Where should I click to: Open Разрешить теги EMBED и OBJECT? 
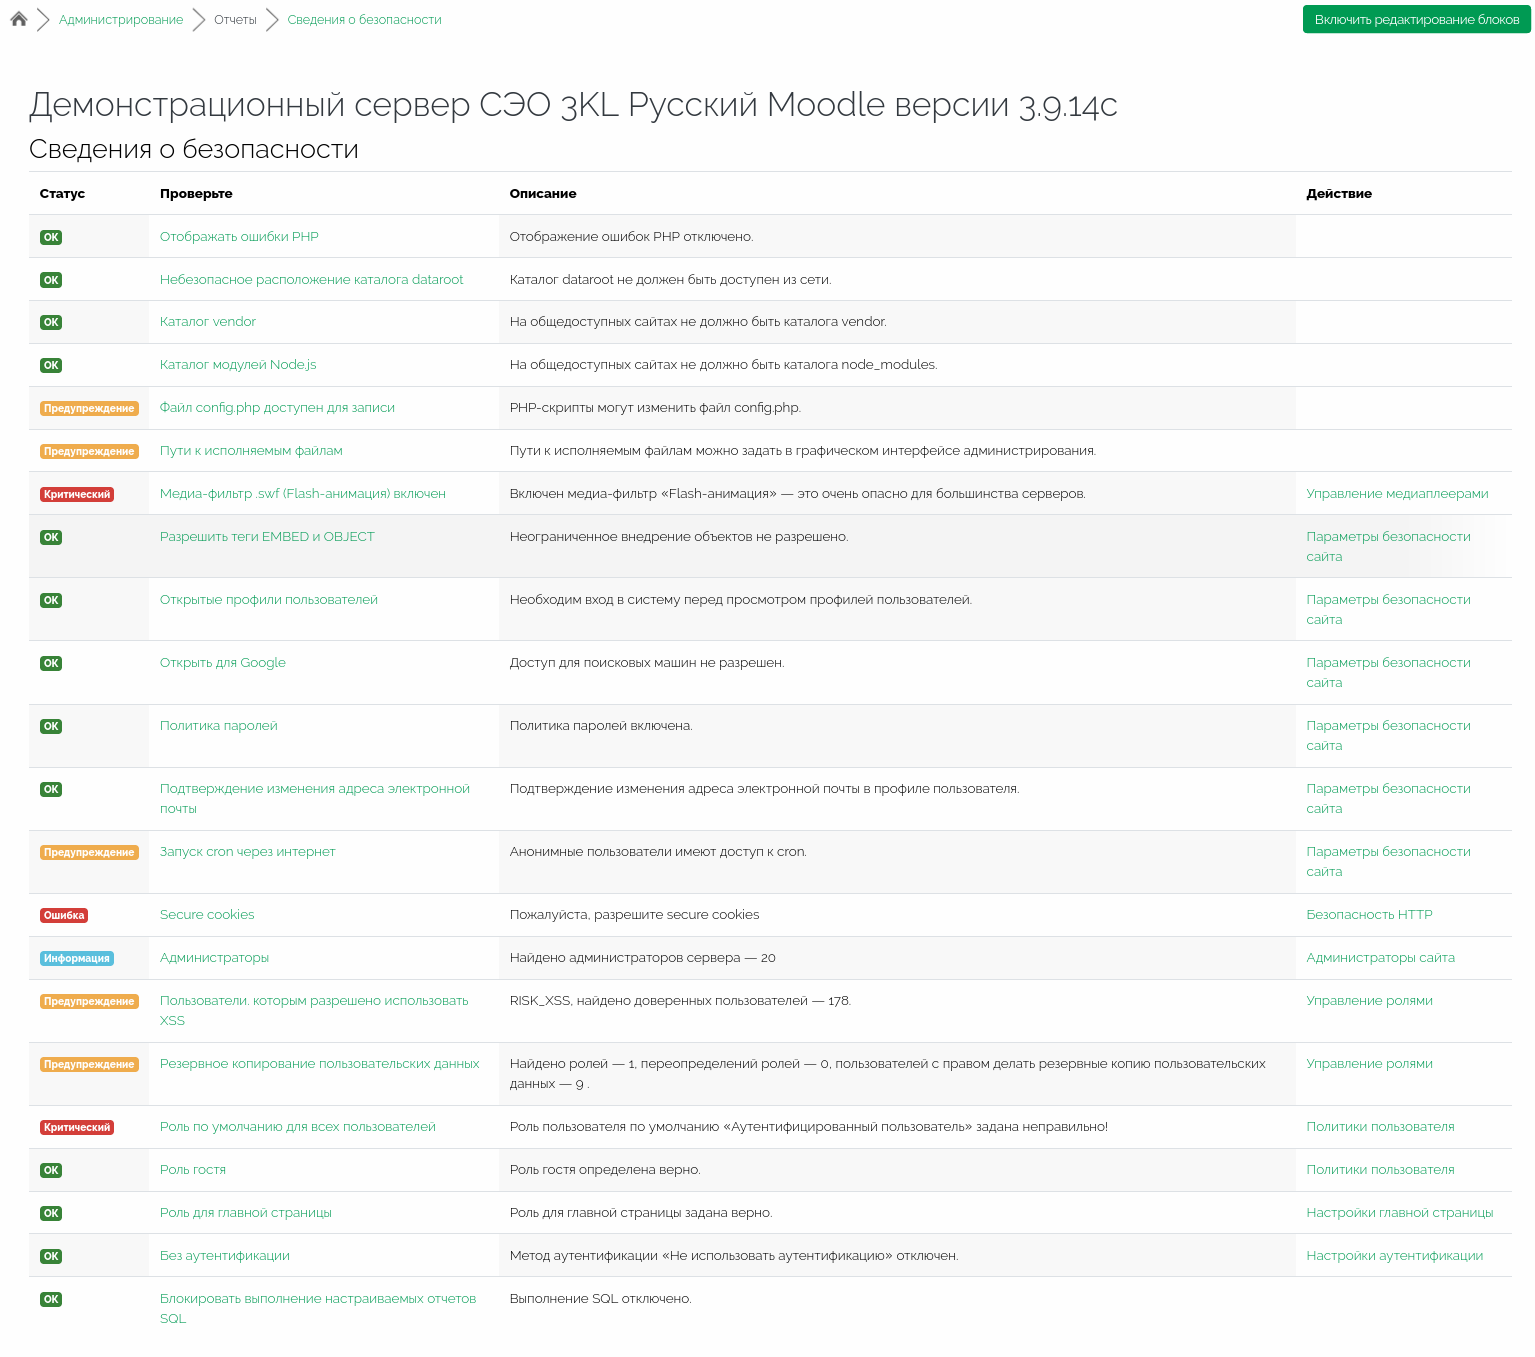[x=267, y=537]
